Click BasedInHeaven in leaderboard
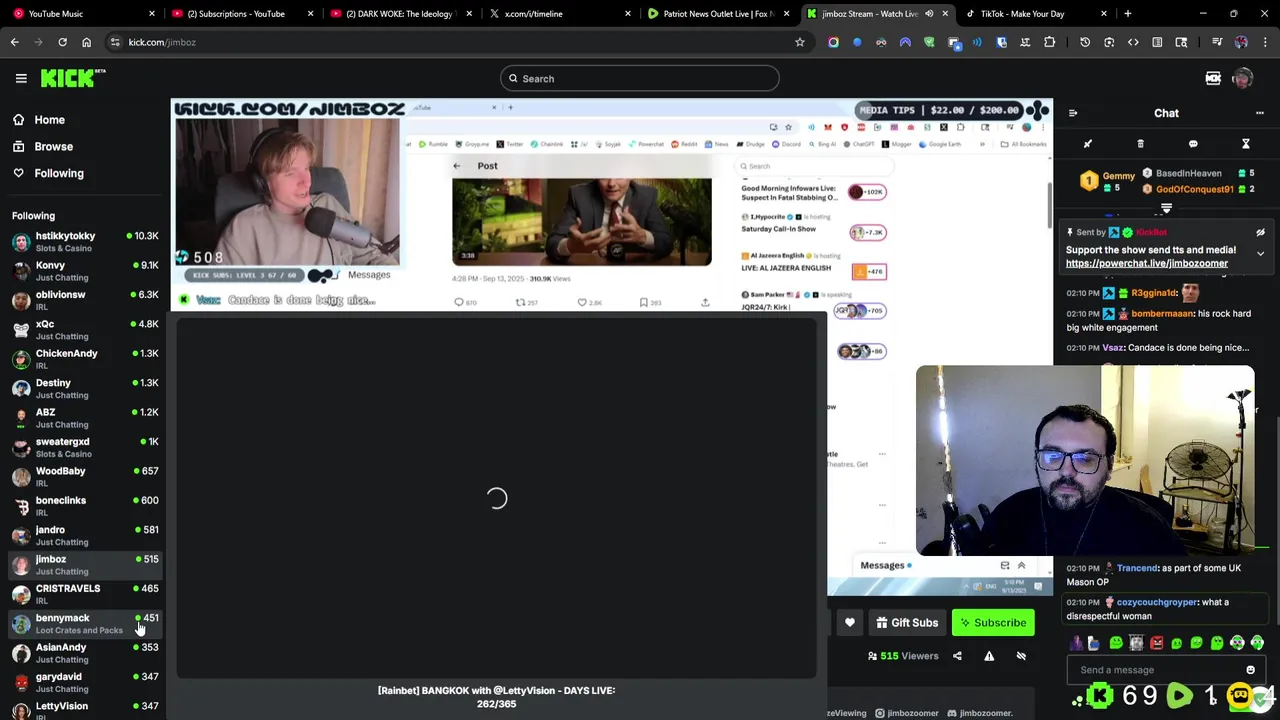 1189,173
